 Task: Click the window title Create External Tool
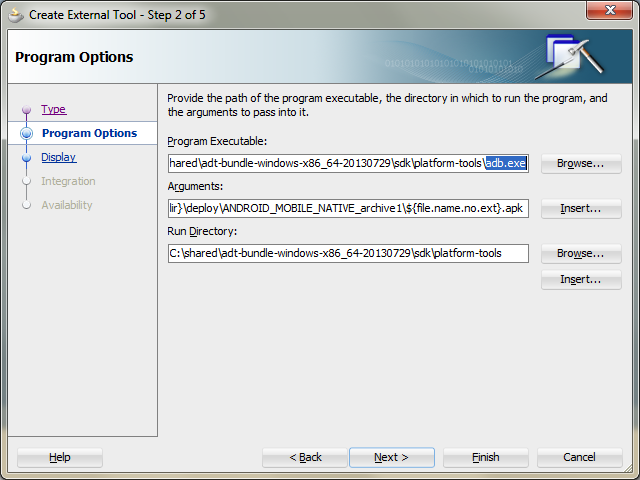tap(118, 15)
